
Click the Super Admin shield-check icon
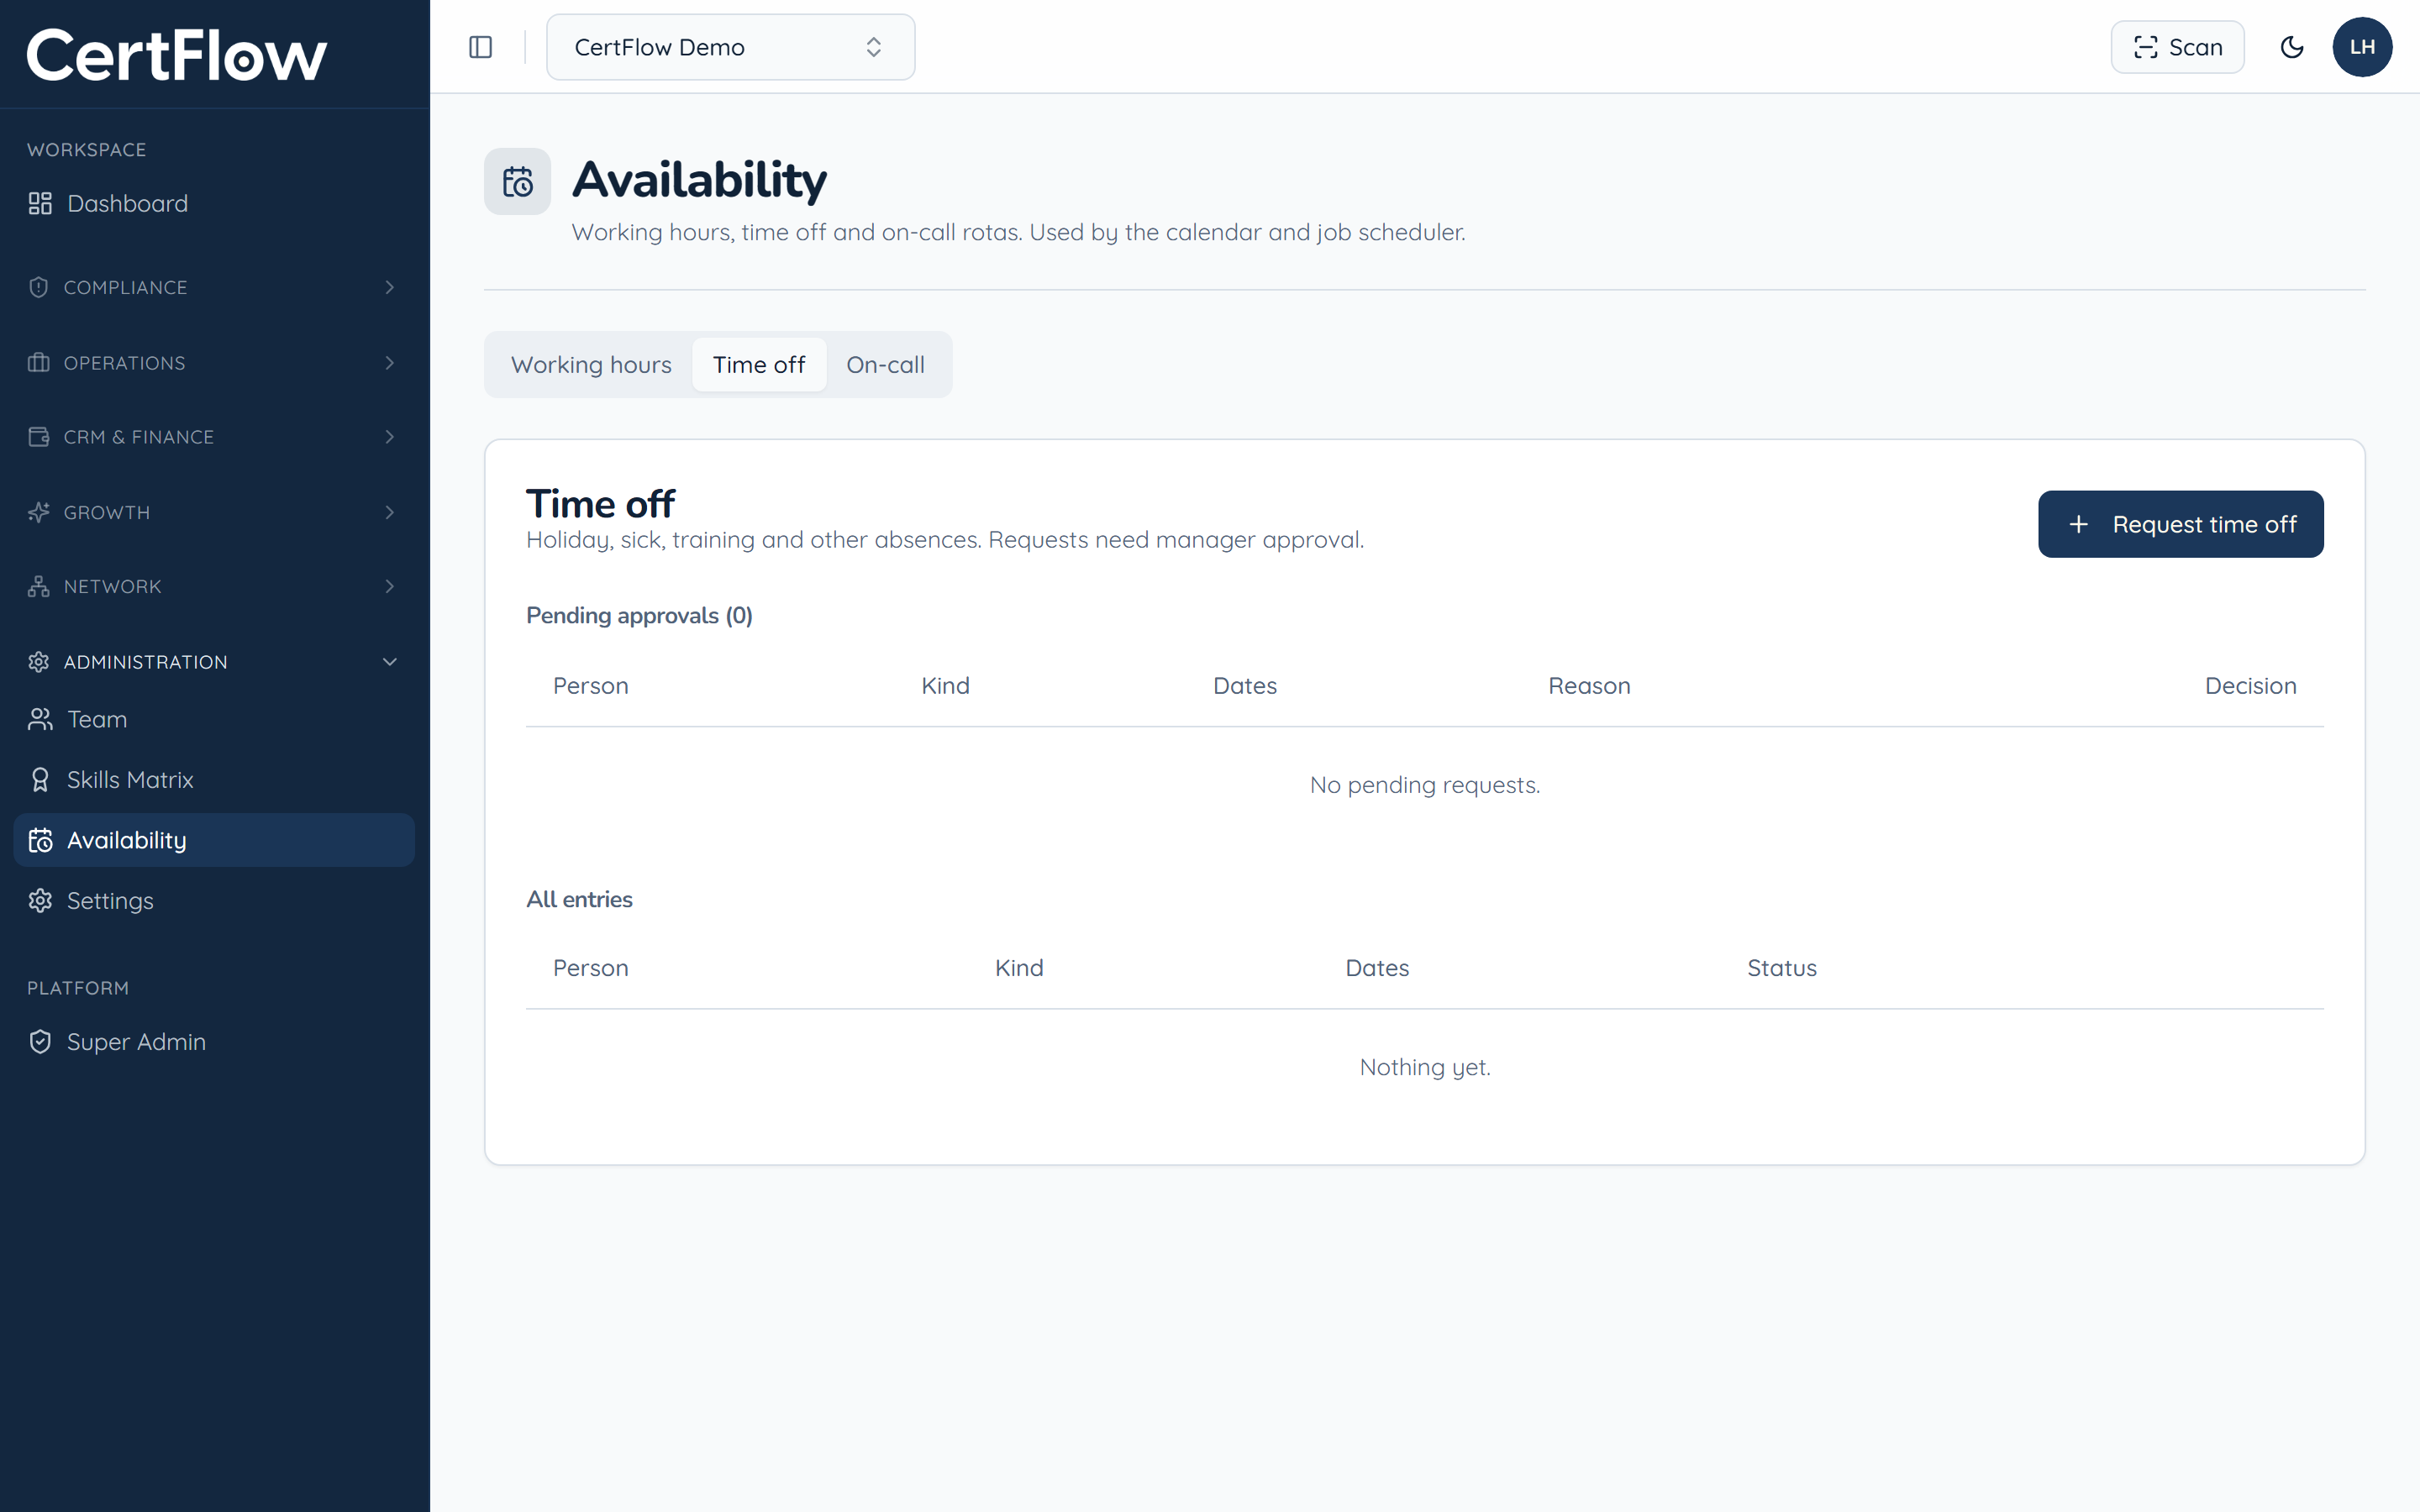[x=40, y=1042]
